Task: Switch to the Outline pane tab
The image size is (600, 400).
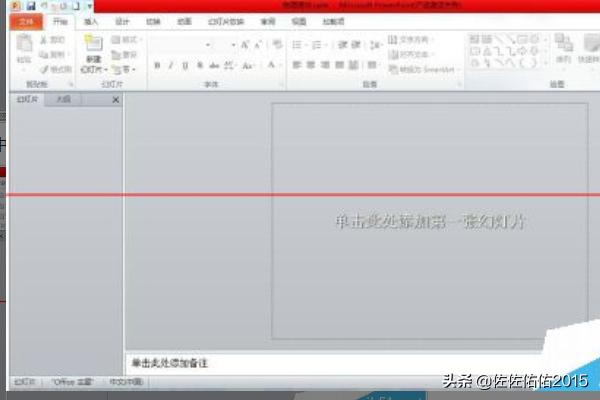Action: [63, 100]
